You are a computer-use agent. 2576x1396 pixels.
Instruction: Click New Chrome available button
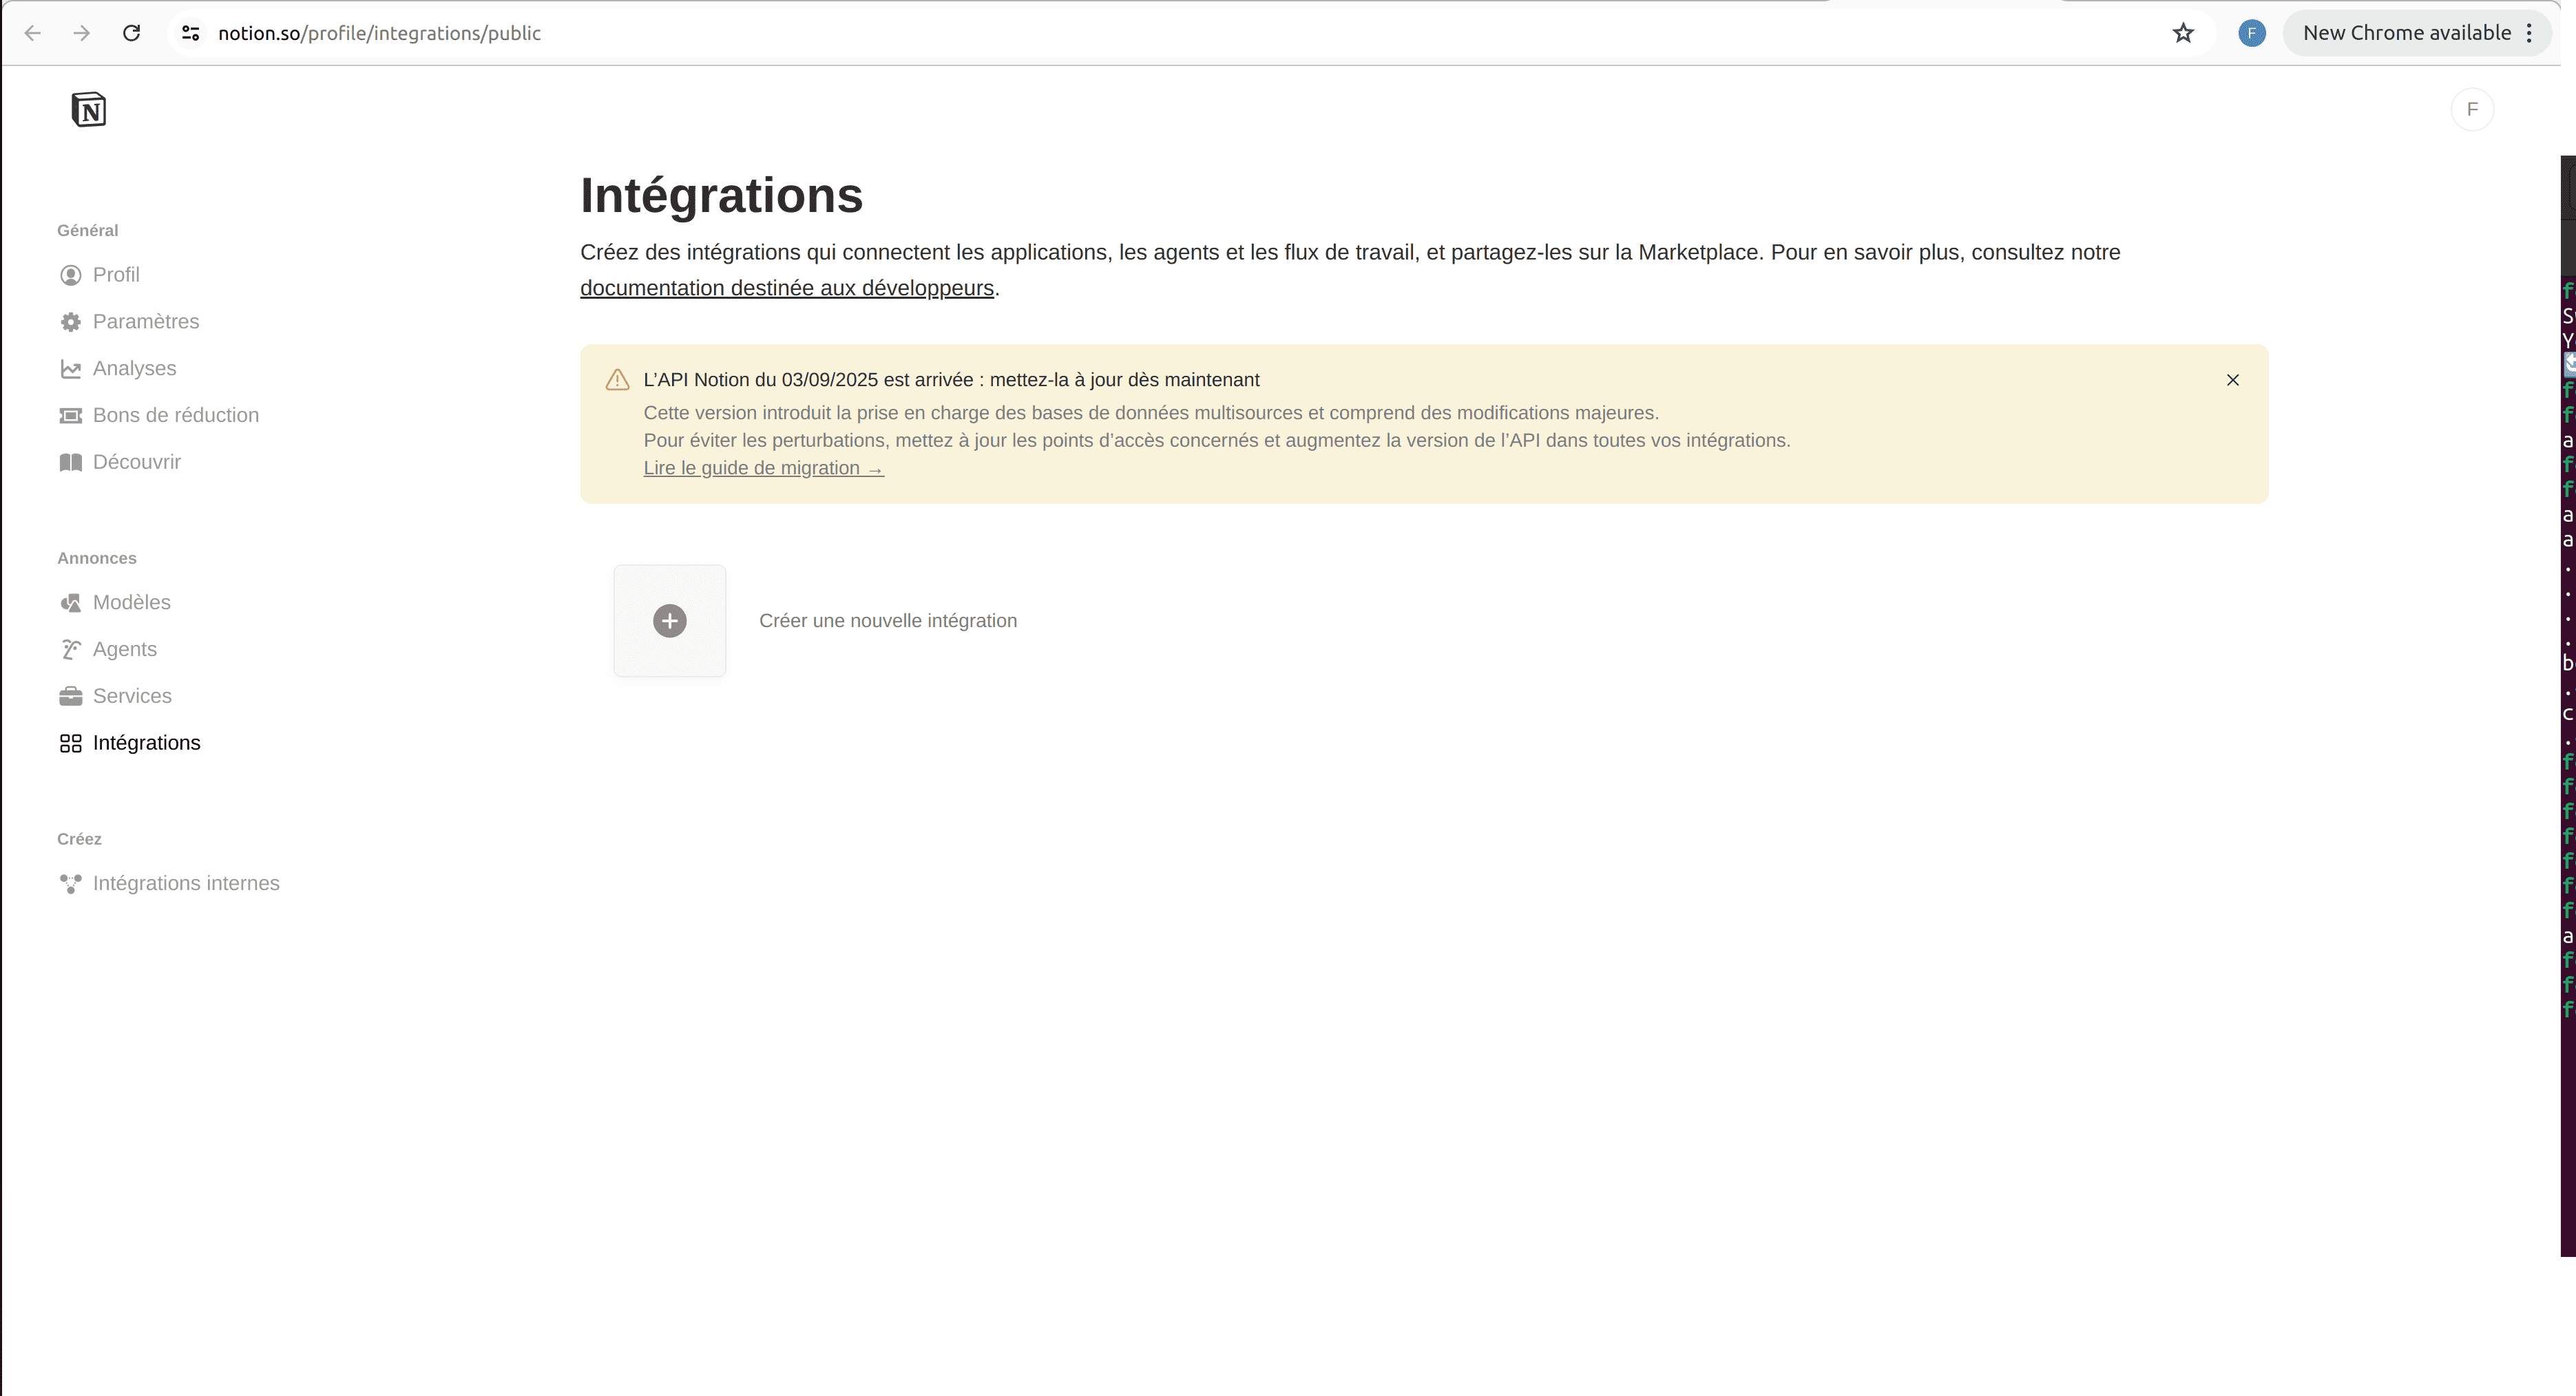(2406, 33)
